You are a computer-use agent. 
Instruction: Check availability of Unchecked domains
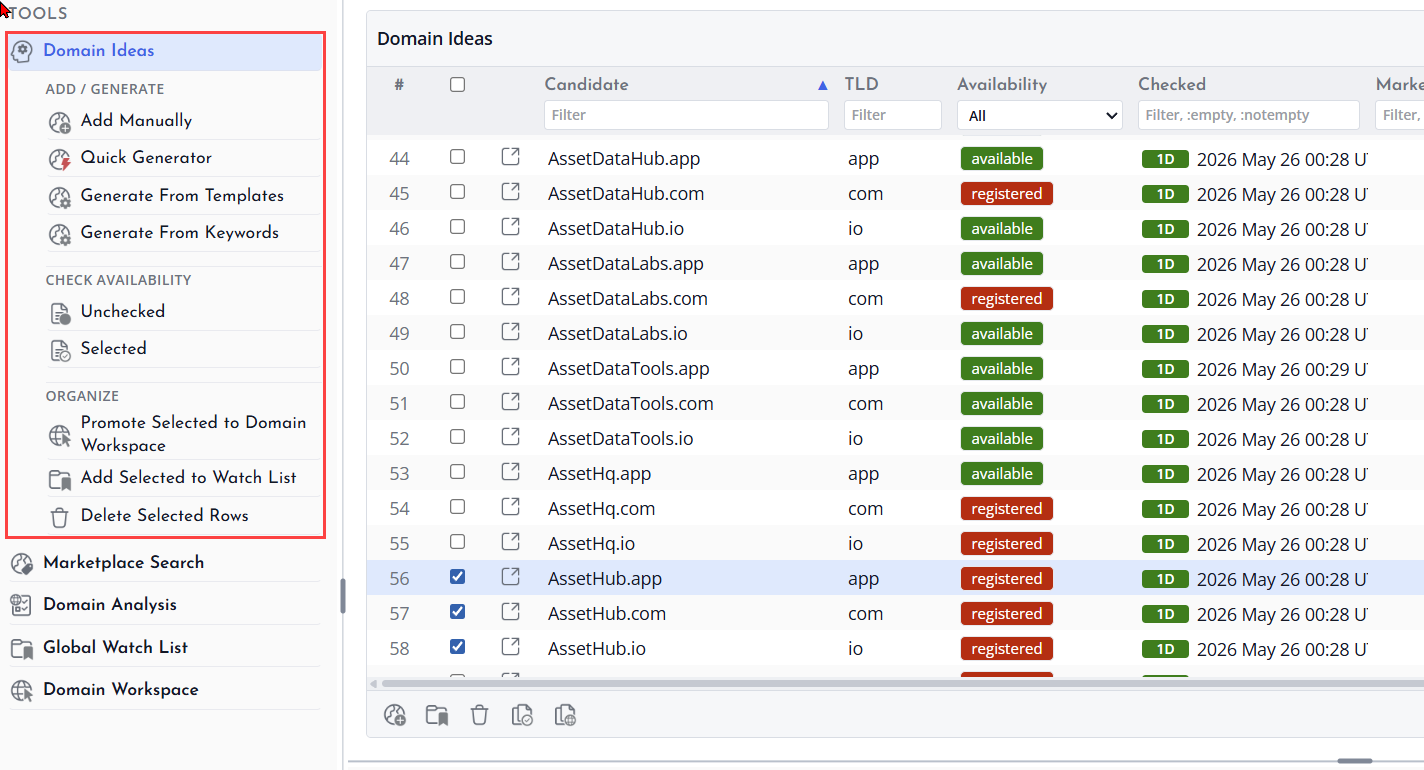tap(122, 312)
